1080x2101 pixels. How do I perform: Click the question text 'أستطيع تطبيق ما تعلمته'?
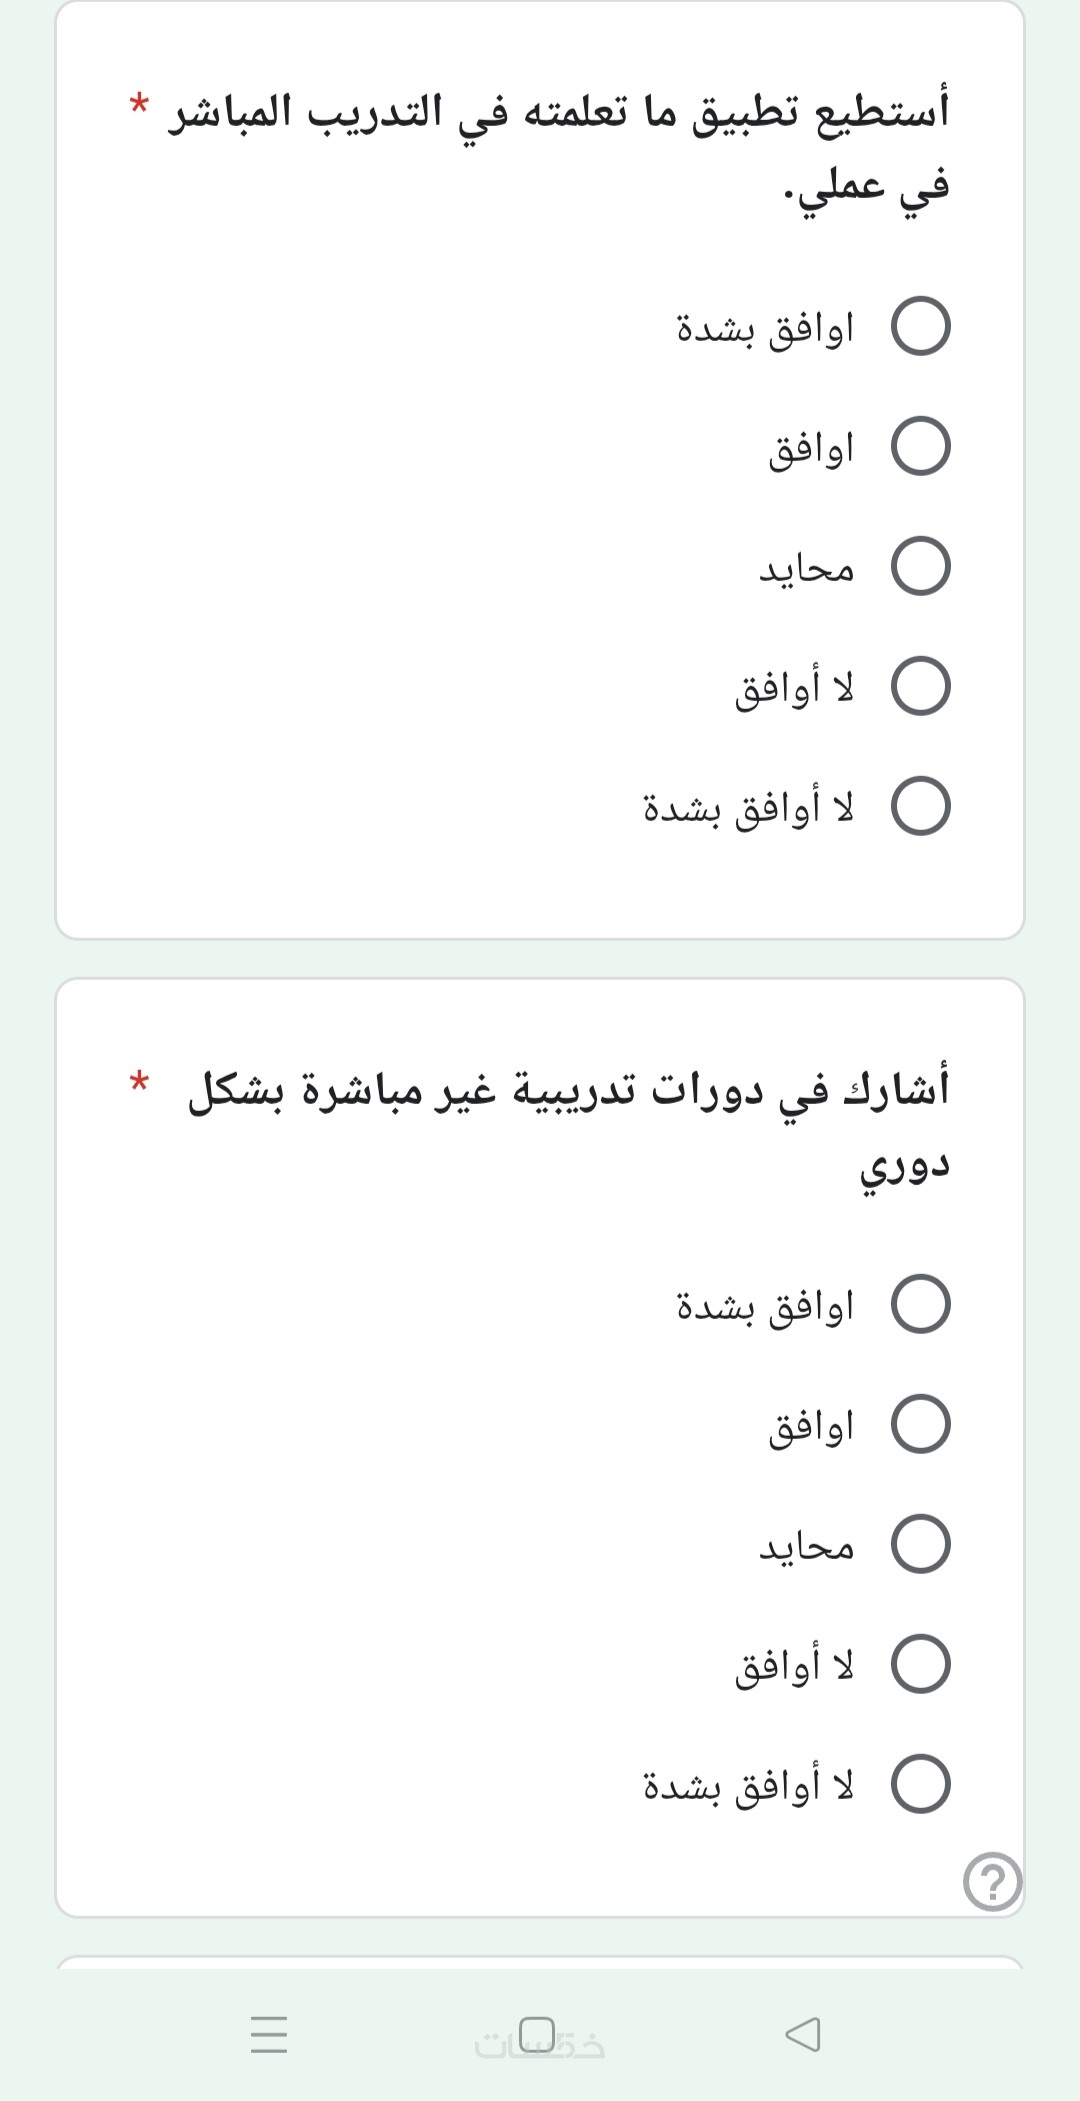tap(560, 112)
